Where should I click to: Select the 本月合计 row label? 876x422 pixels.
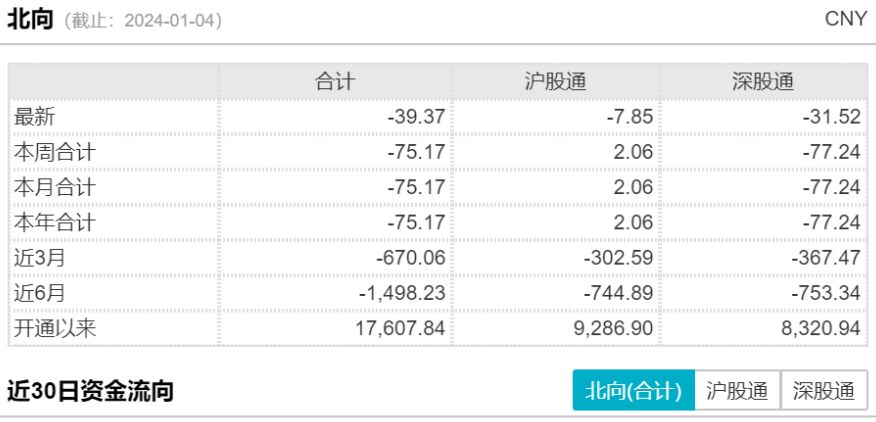pyautogui.click(x=55, y=187)
